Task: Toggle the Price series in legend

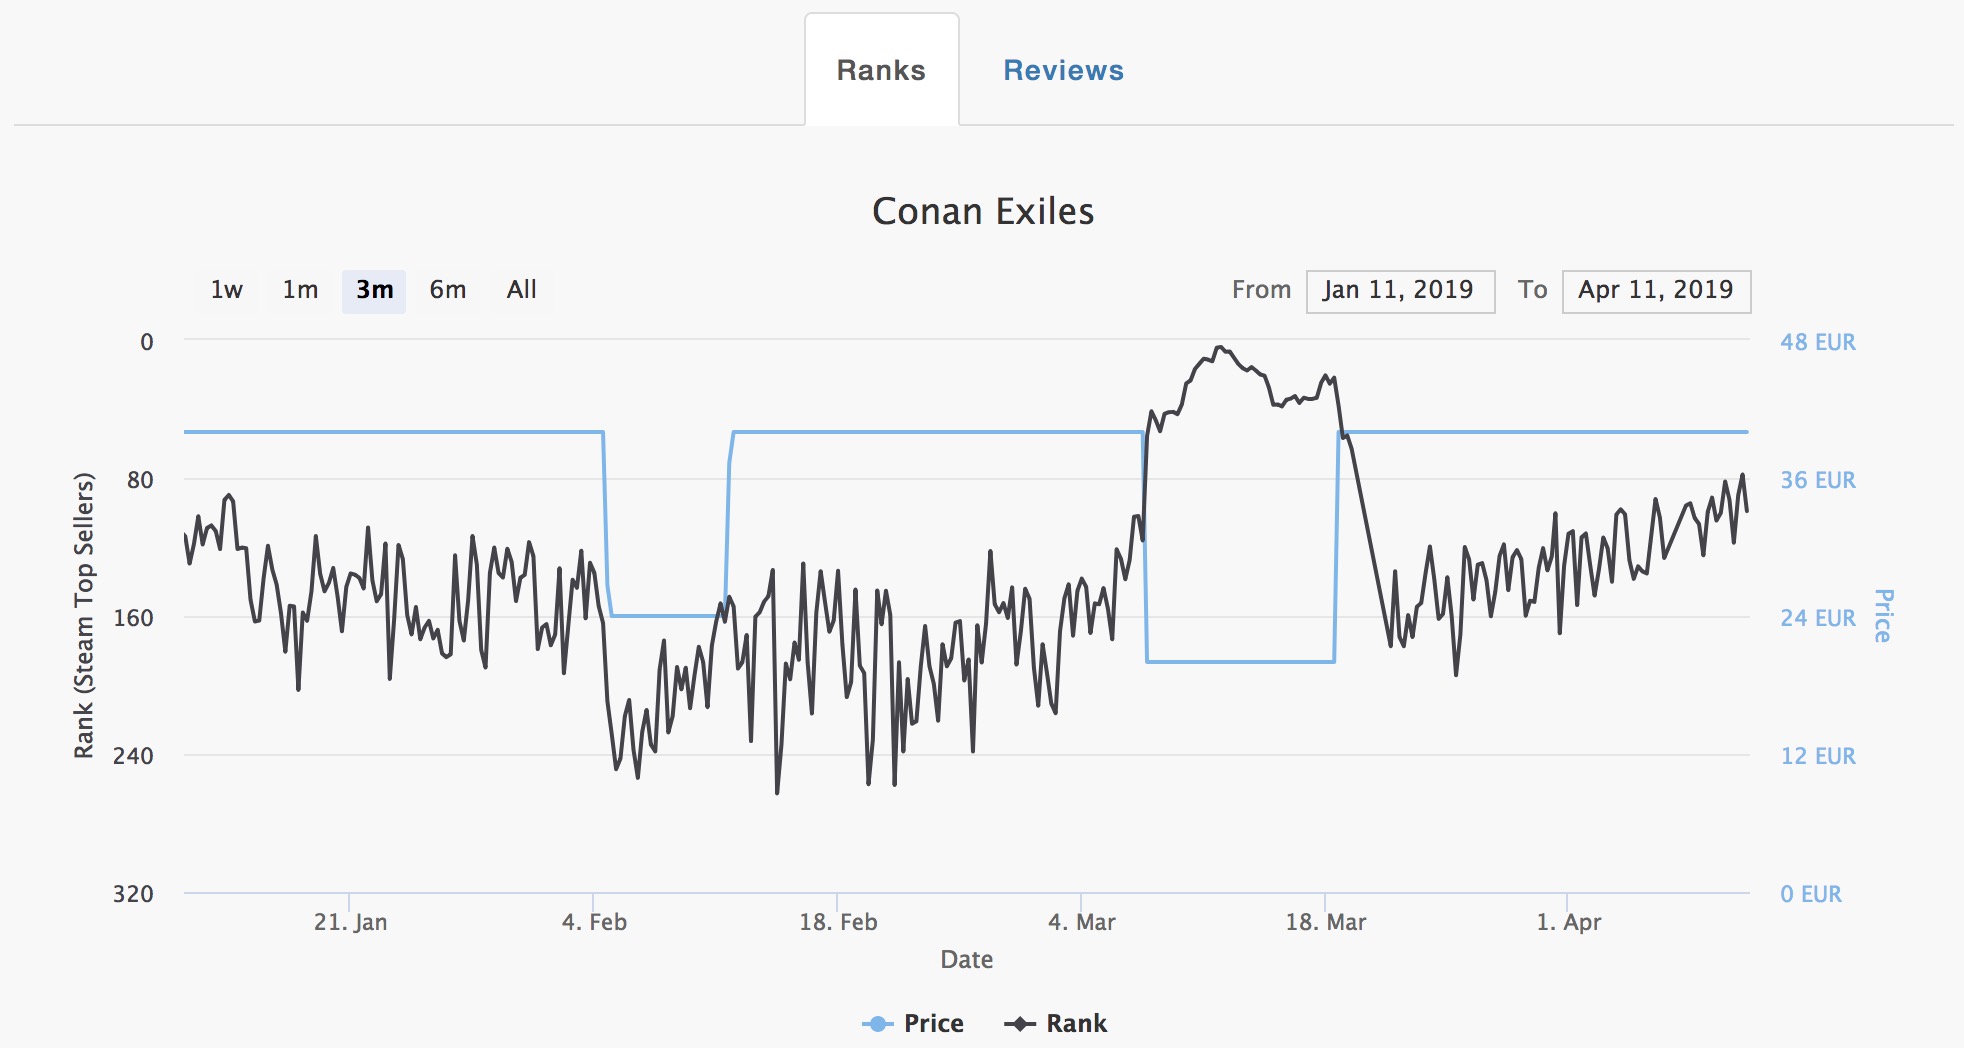Action: [x=933, y=1023]
